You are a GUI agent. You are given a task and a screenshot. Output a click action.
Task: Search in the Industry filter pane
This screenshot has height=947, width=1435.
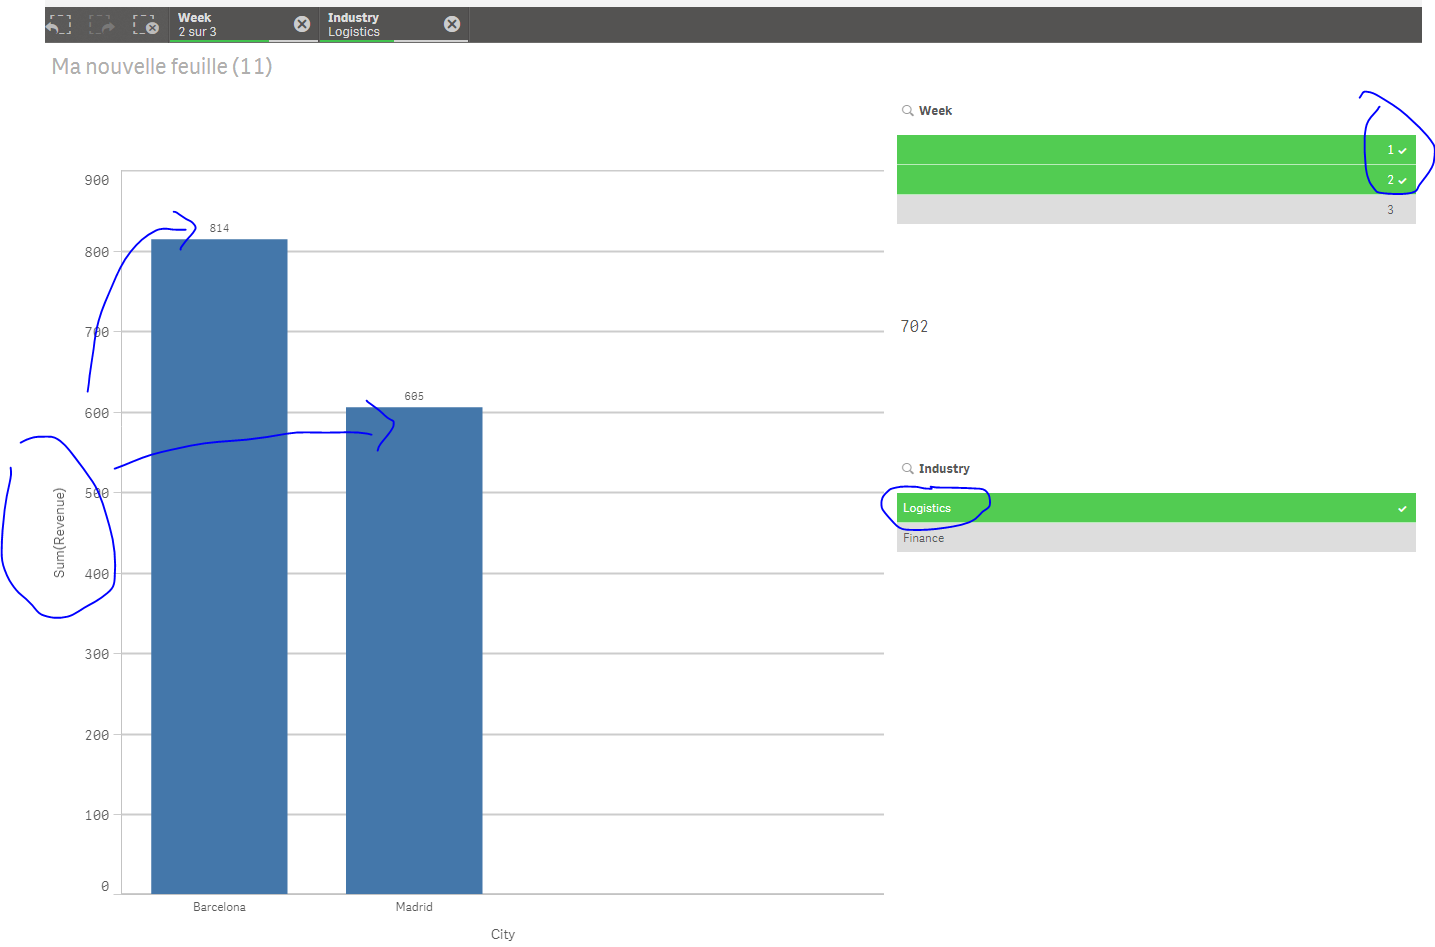(x=908, y=469)
